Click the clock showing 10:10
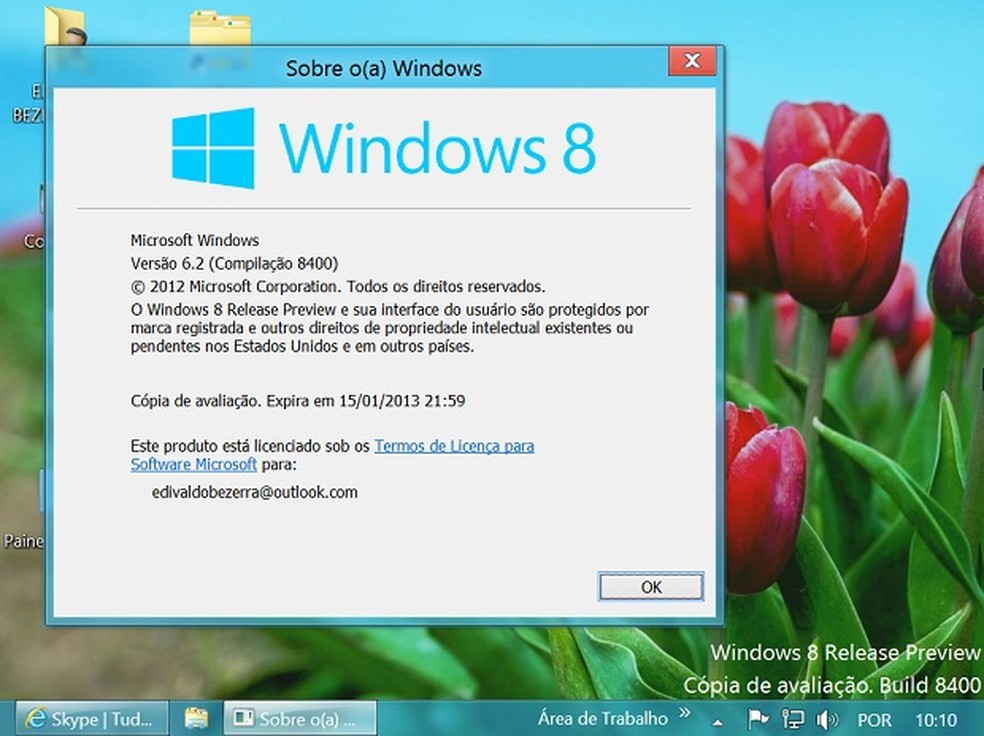Viewport: 984px width, 736px height. tap(937, 718)
